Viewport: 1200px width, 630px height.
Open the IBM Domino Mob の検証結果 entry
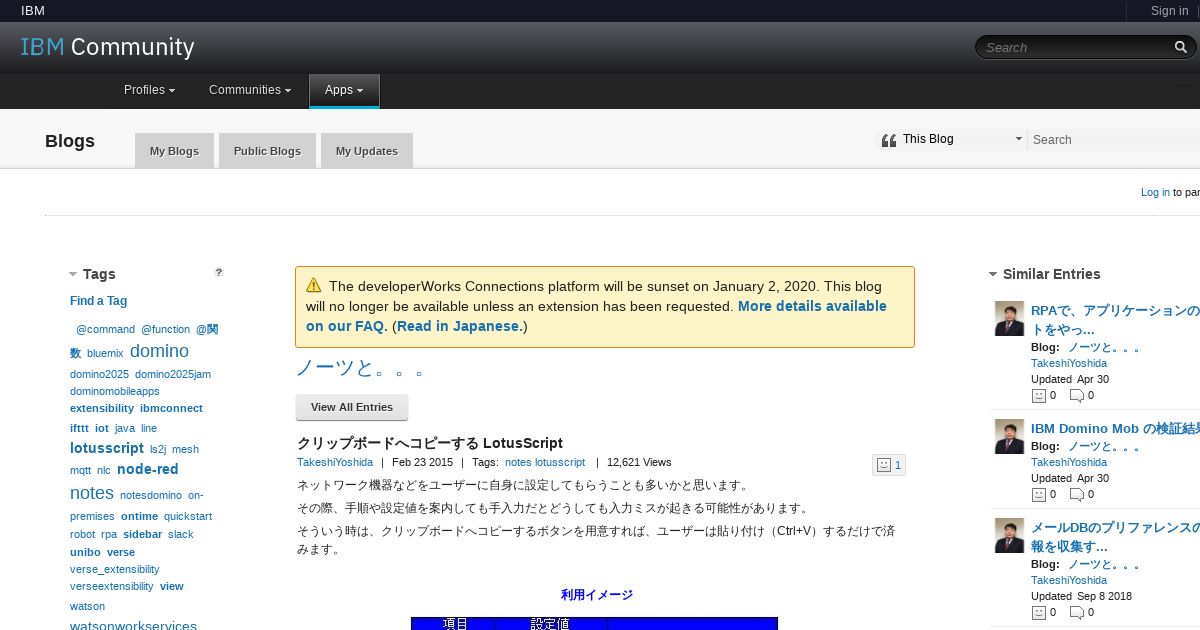tap(1115, 428)
